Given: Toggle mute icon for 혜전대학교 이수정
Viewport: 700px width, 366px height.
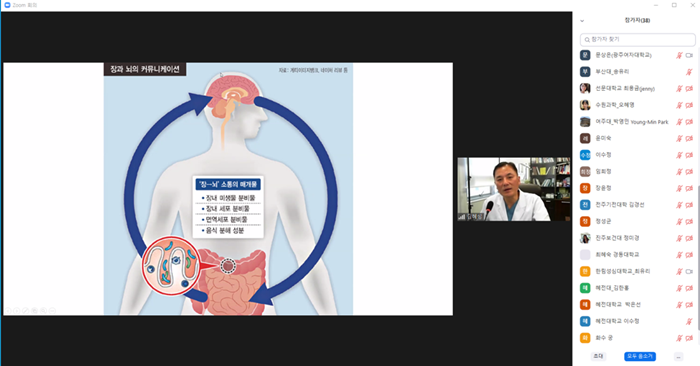Looking at the screenshot, I should click(689, 321).
